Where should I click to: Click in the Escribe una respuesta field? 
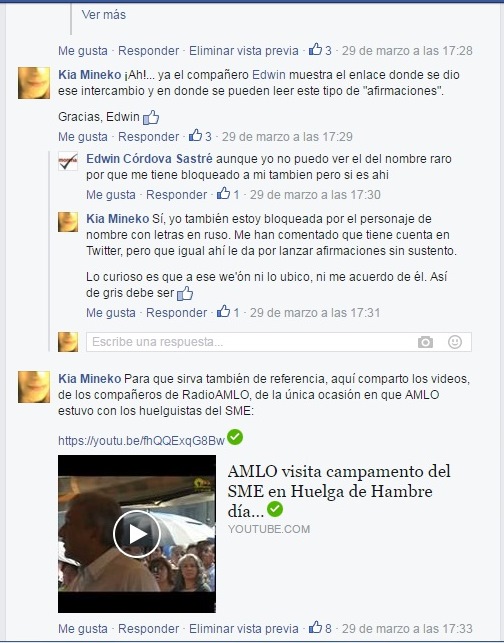[250, 342]
